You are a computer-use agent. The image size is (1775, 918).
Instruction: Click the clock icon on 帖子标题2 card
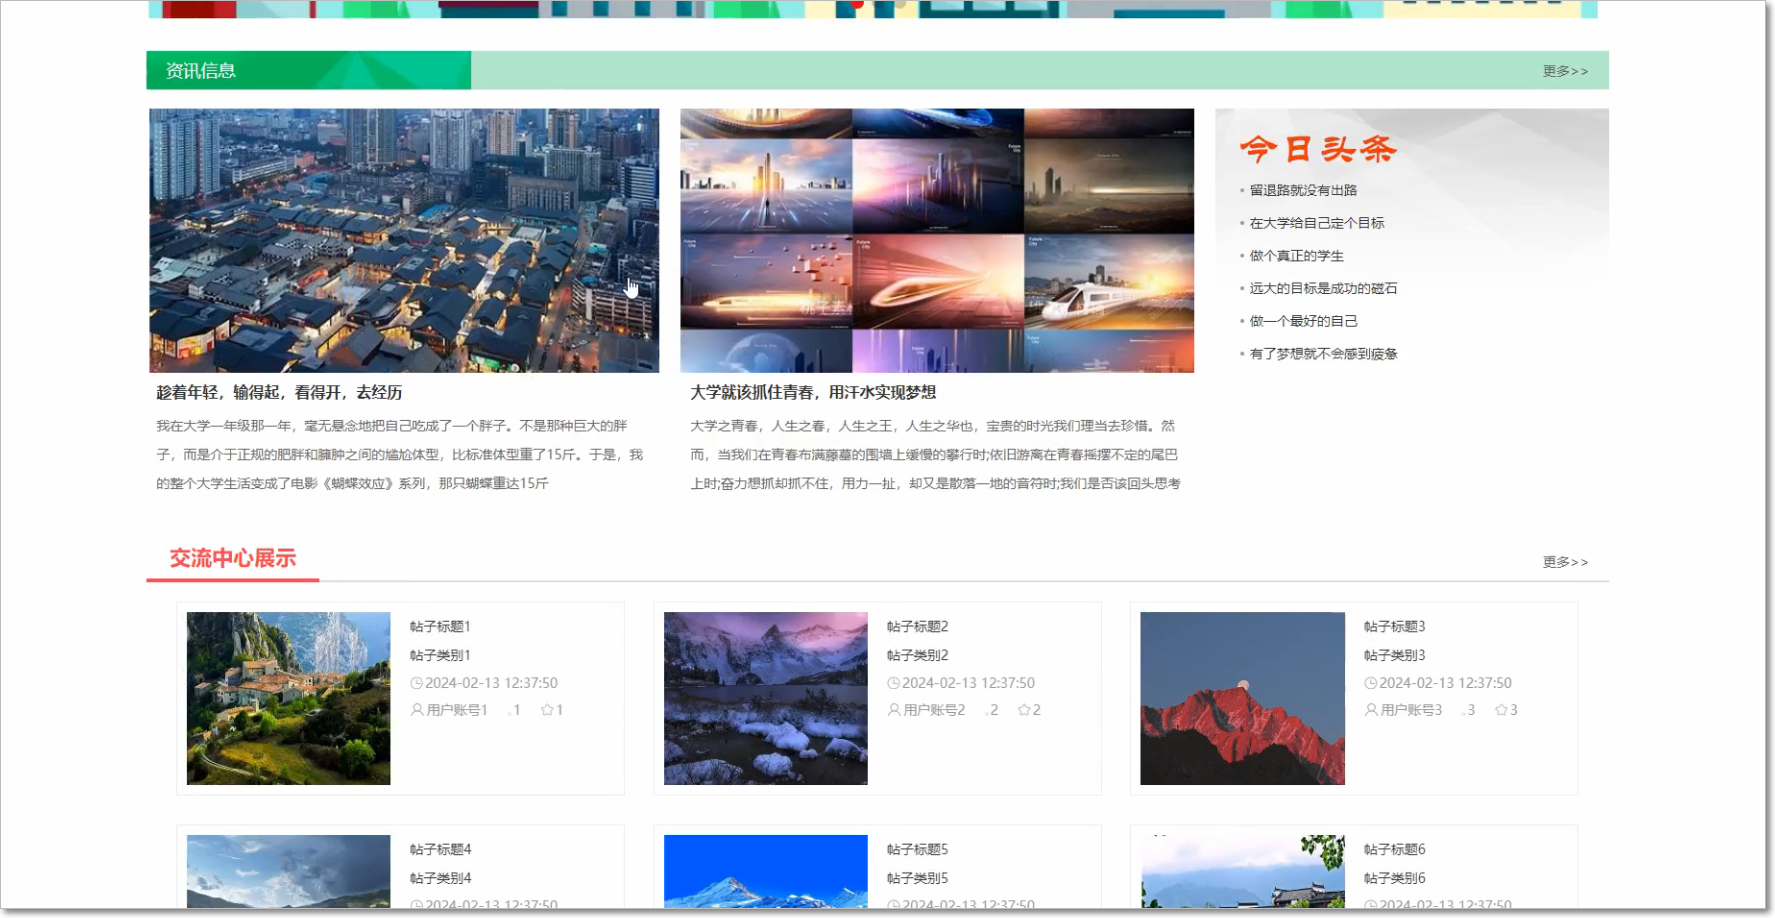pos(893,683)
